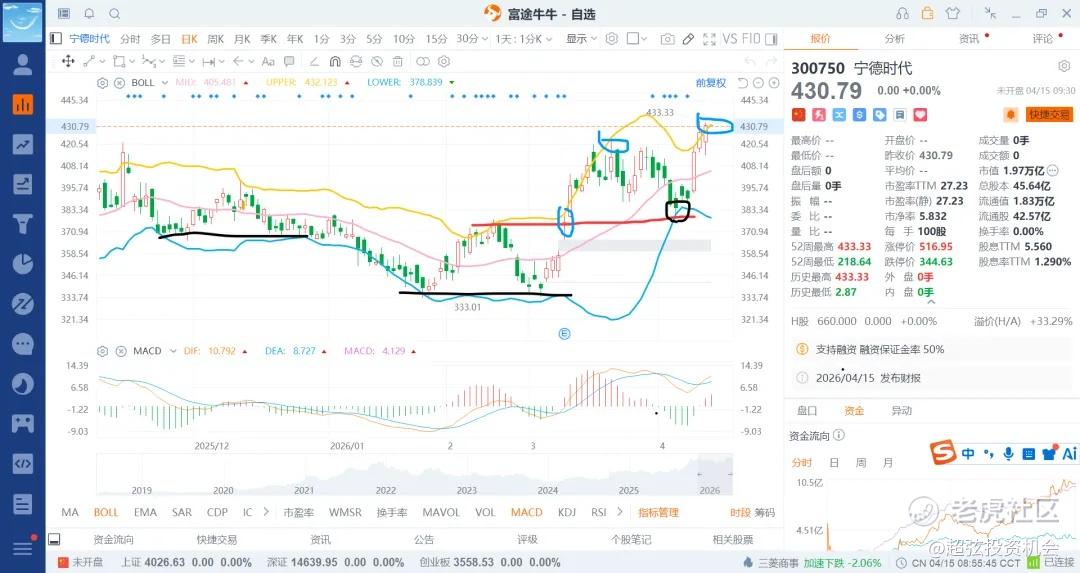Image resolution: width=1080 pixels, height=573 pixels.
Task: Switch to the 评论 tab
Action: click(1043, 39)
